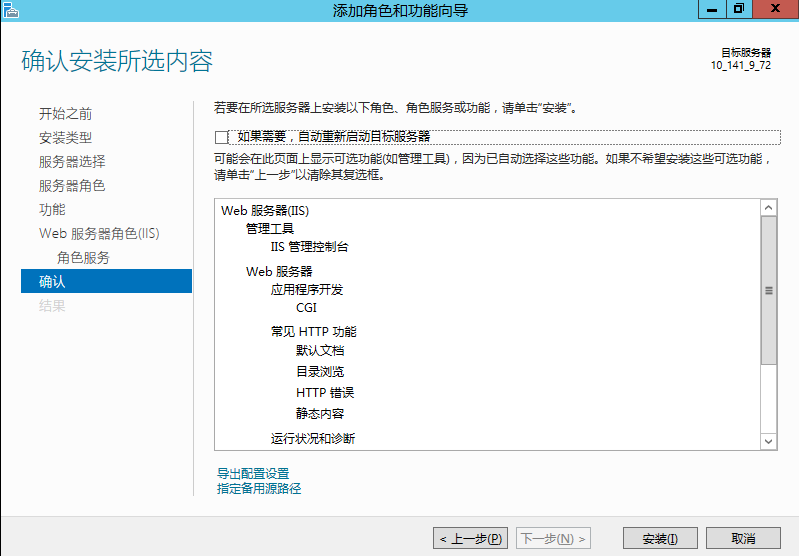Switch to the 服务器角色 step
This screenshot has width=799, height=556.
(72, 186)
